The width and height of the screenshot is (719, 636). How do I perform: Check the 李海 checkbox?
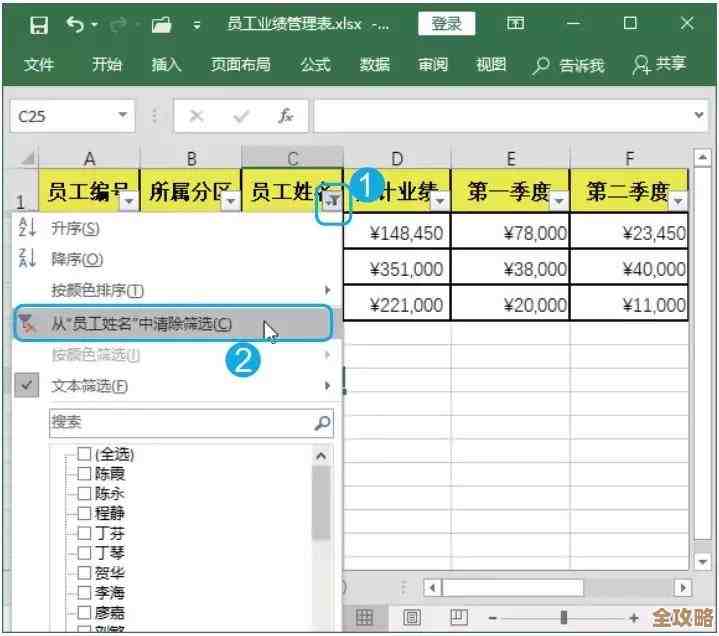point(84,592)
